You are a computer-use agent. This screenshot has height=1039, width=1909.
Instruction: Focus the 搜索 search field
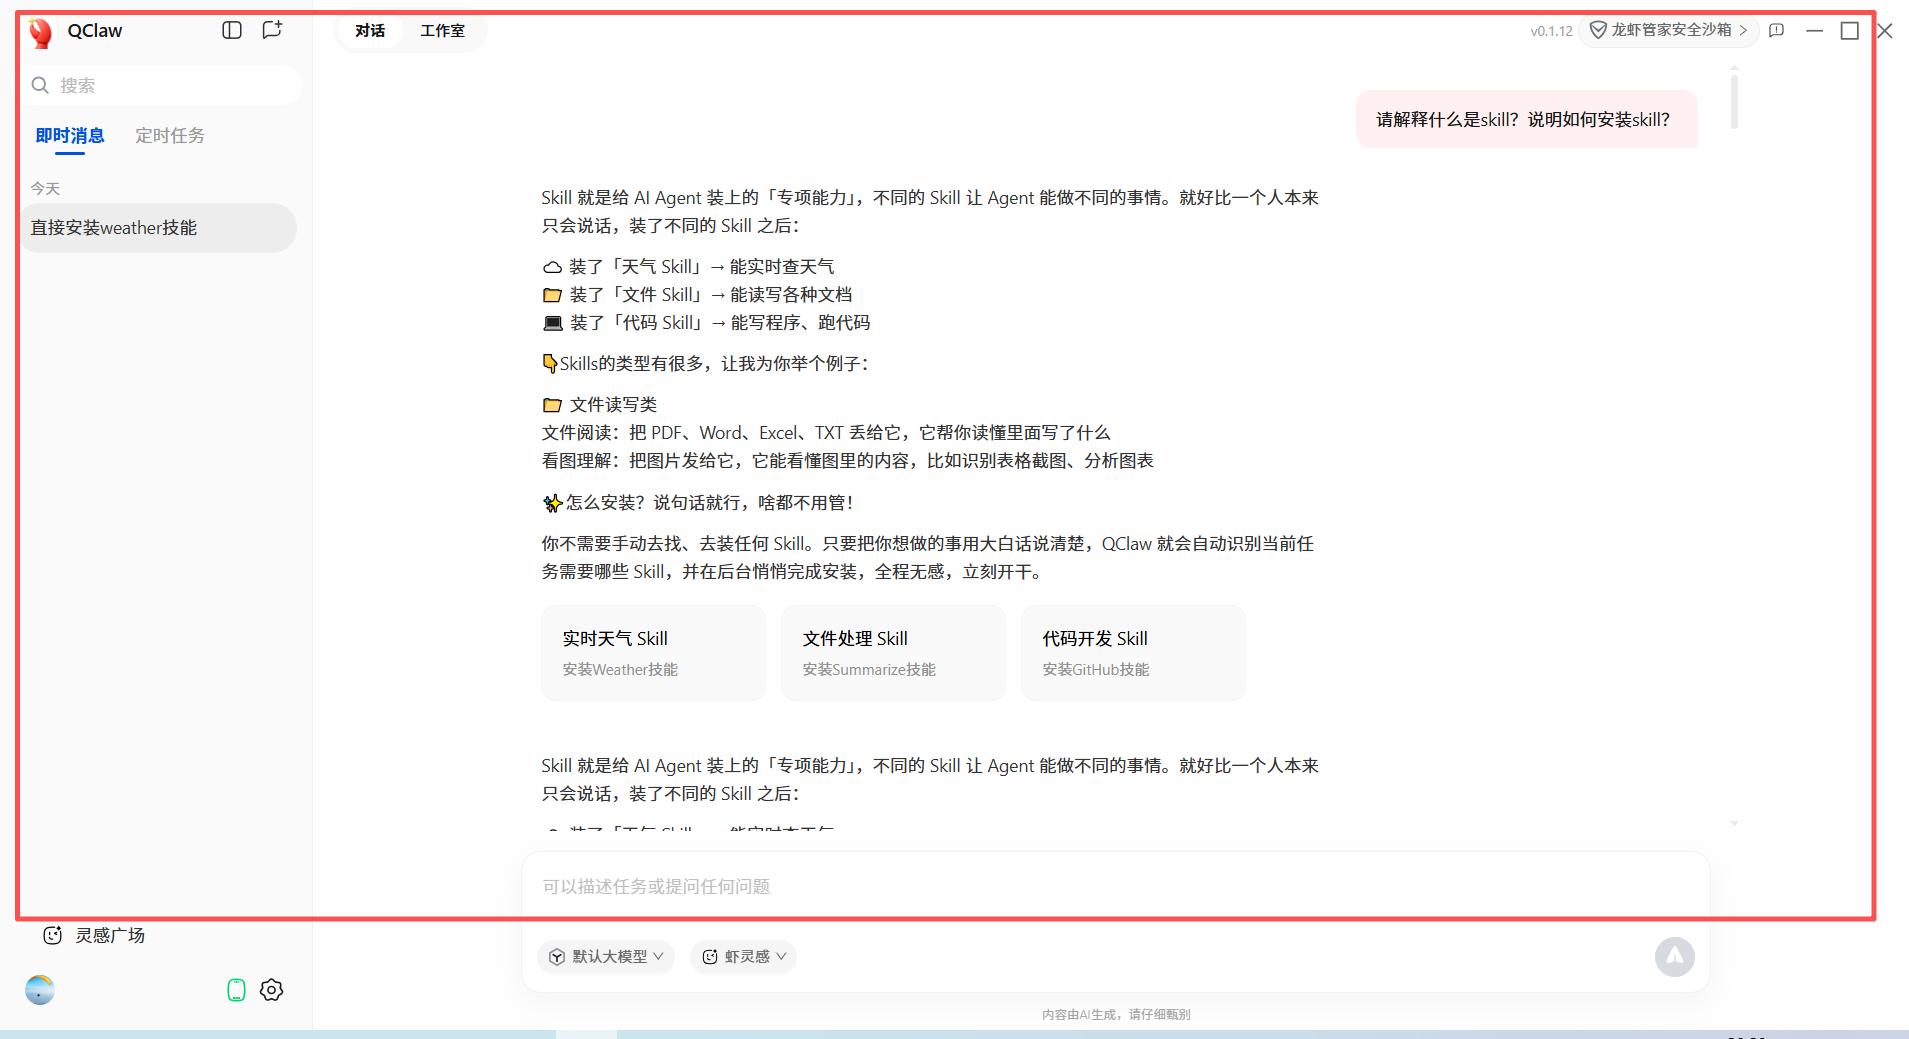162,85
